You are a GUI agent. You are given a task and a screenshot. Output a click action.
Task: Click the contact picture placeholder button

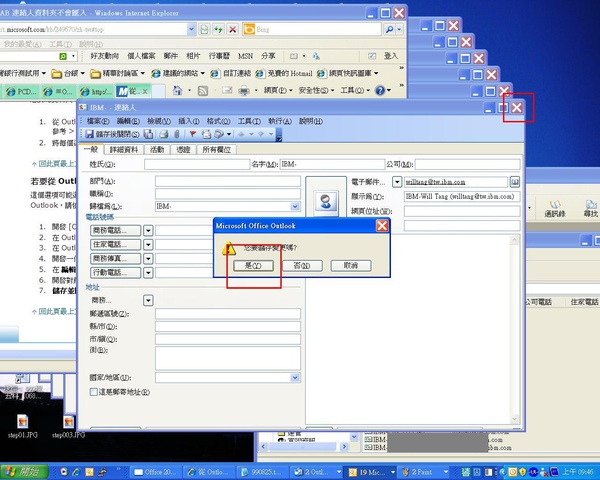point(326,201)
